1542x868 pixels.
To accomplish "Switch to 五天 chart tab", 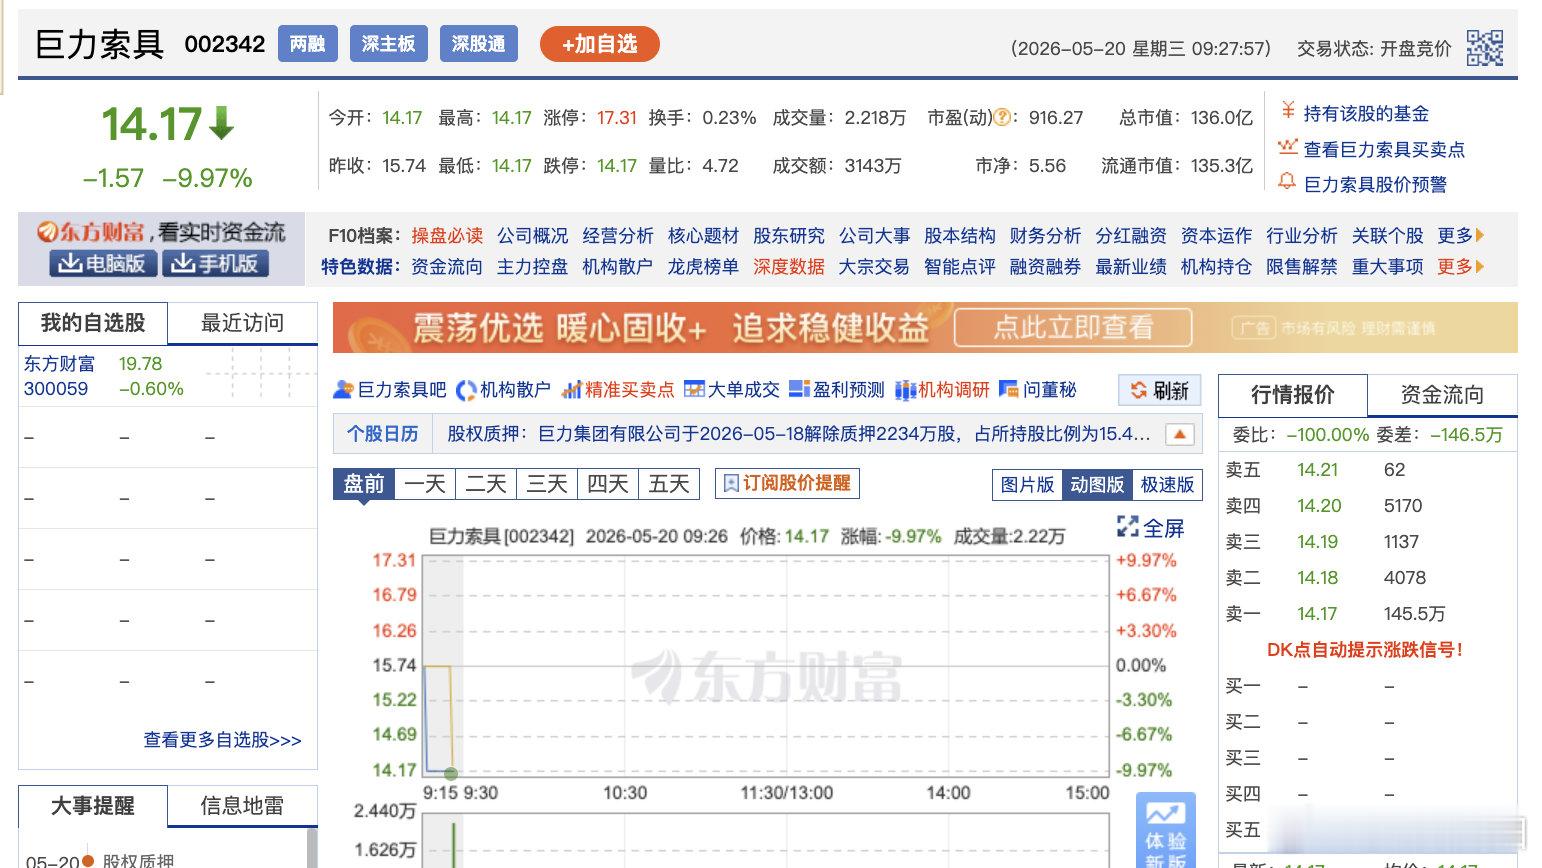I will [669, 485].
